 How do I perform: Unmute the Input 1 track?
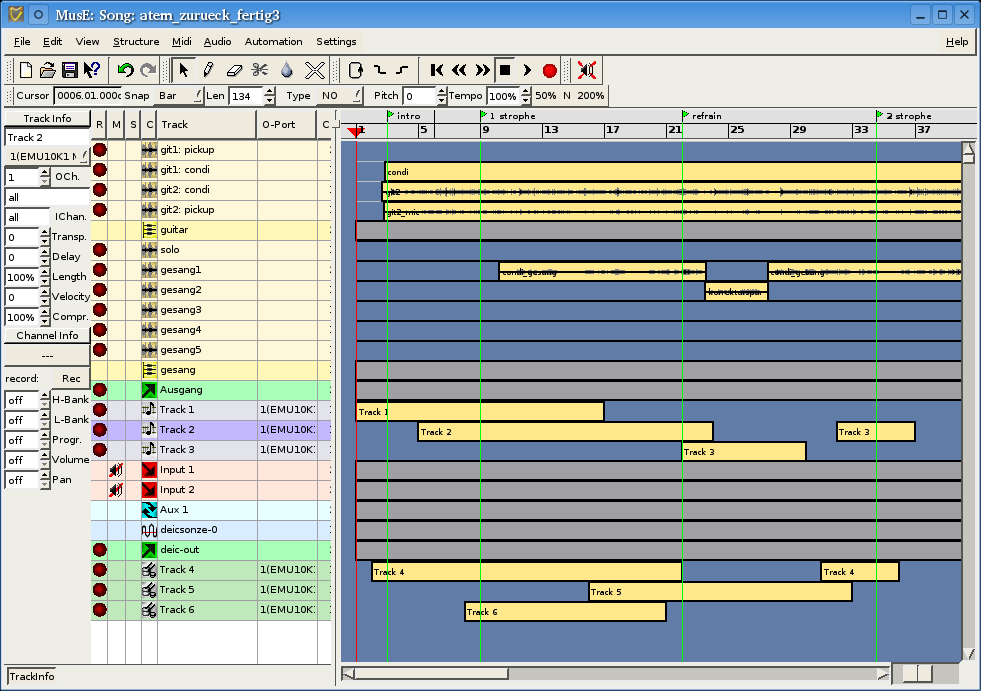point(116,470)
